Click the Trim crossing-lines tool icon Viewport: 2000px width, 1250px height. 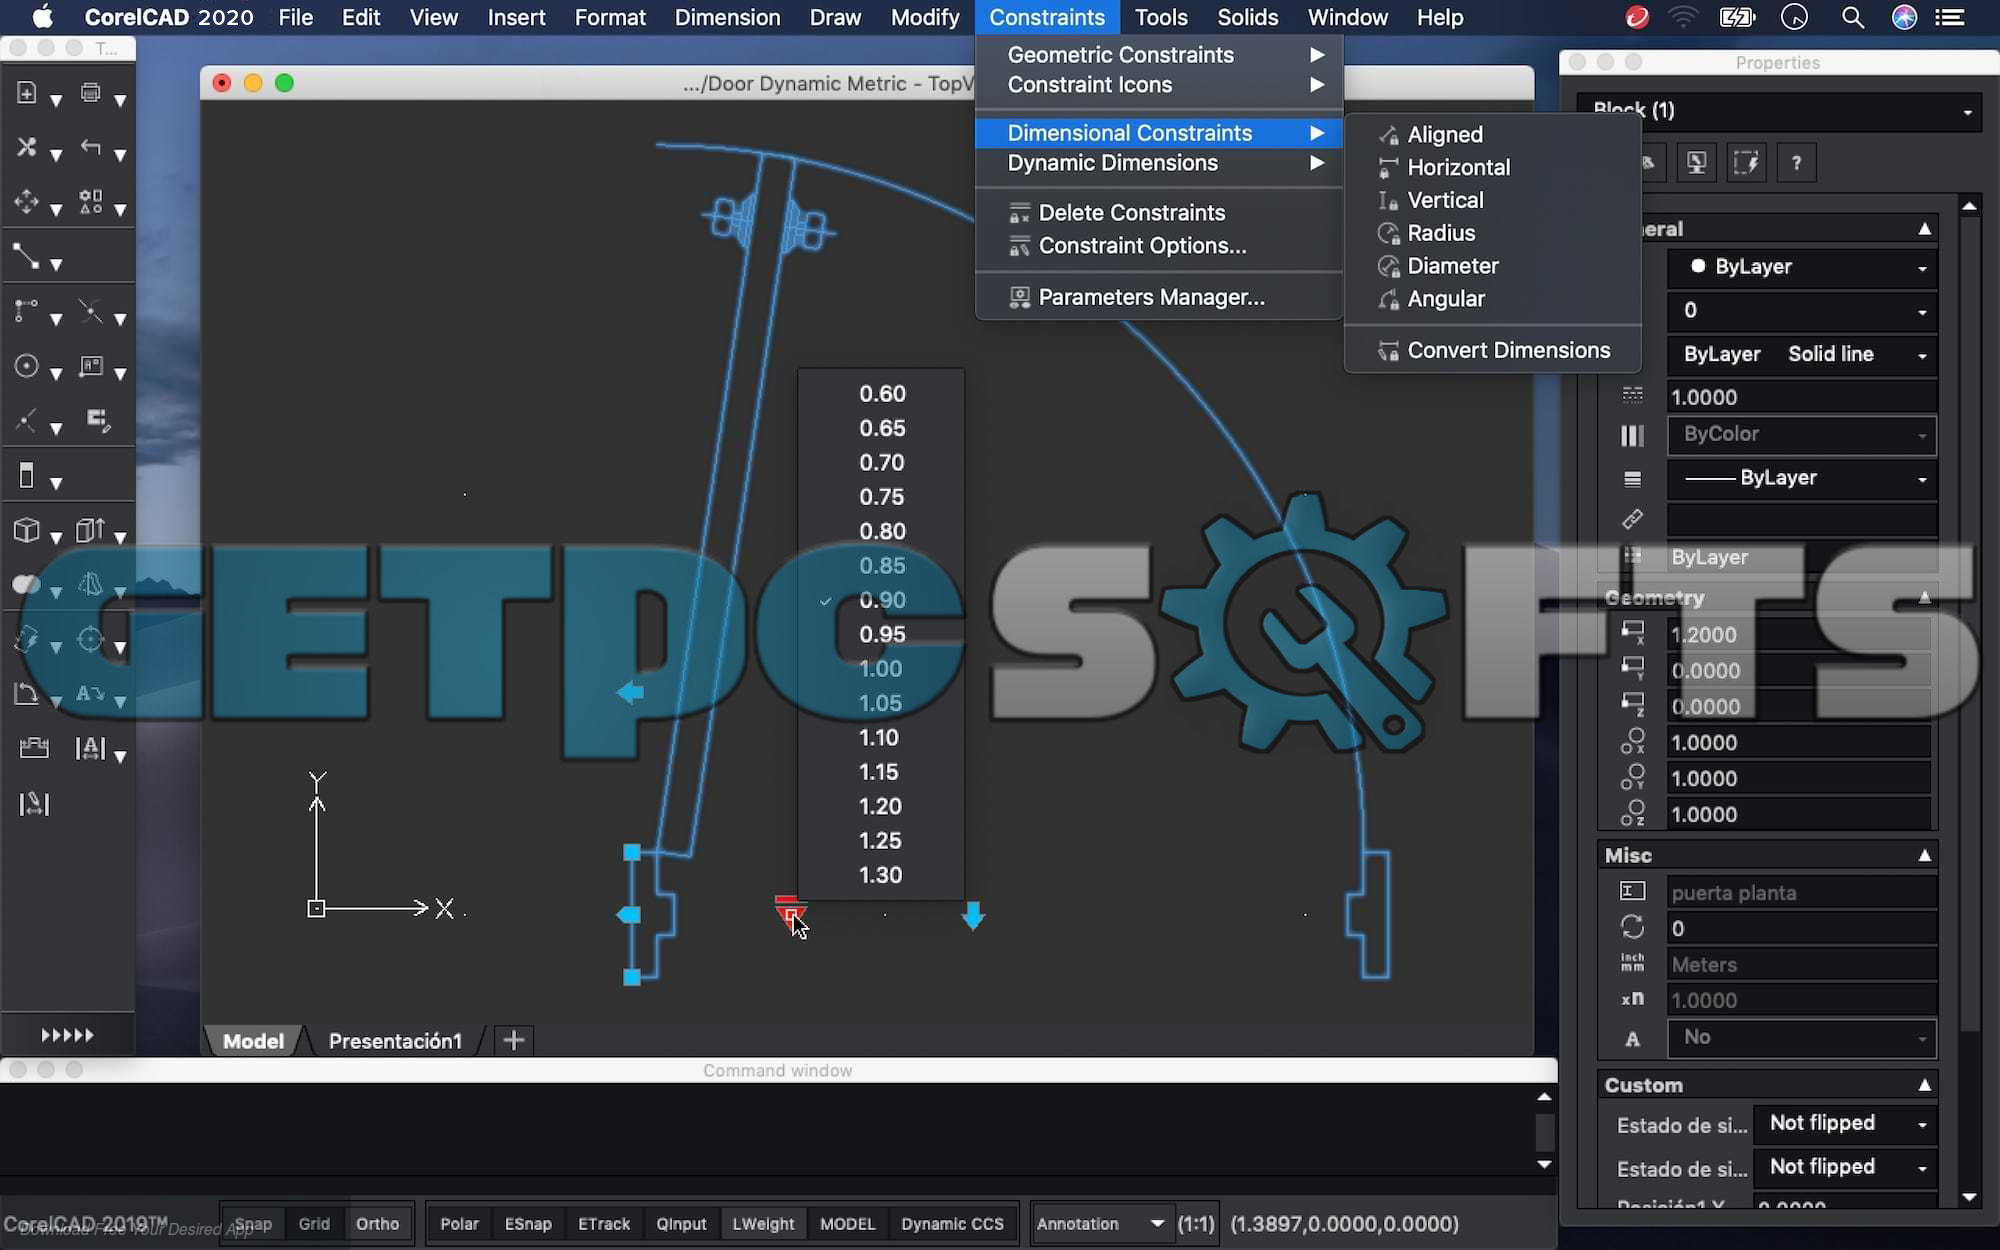91,312
